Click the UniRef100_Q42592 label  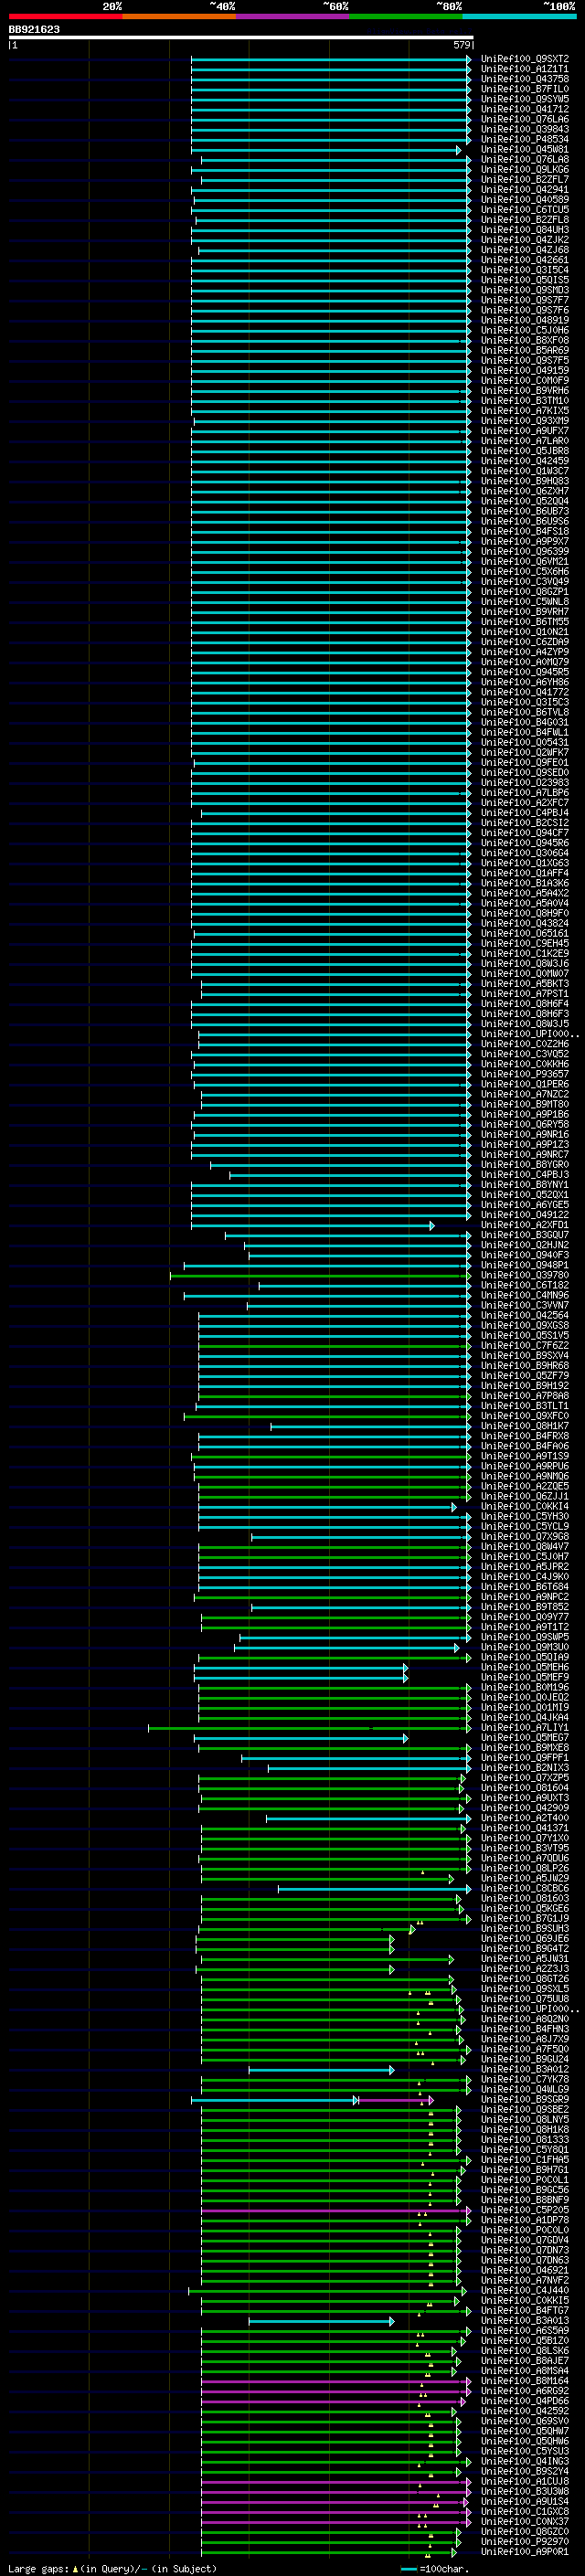525,2411
